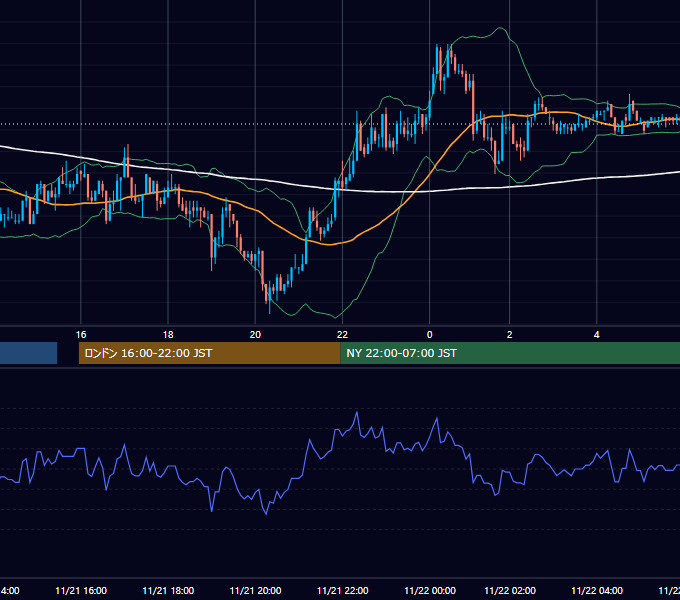The image size is (680, 600).
Task: Click the 11/22 04:00 timestamp label
Action: (597, 590)
